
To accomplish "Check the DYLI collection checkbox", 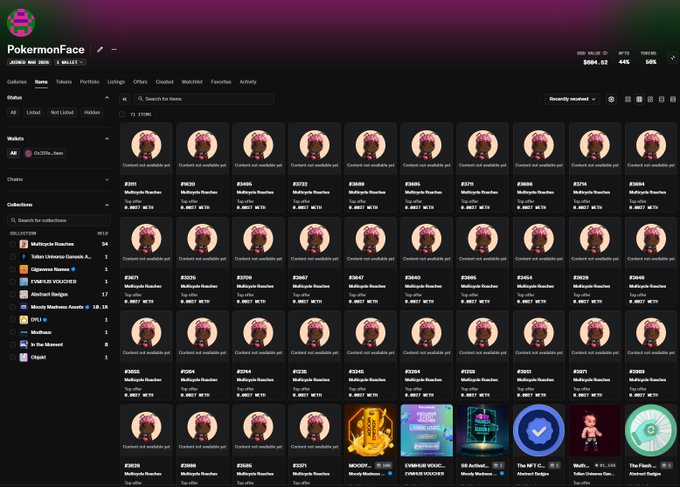I will pyautogui.click(x=13, y=320).
